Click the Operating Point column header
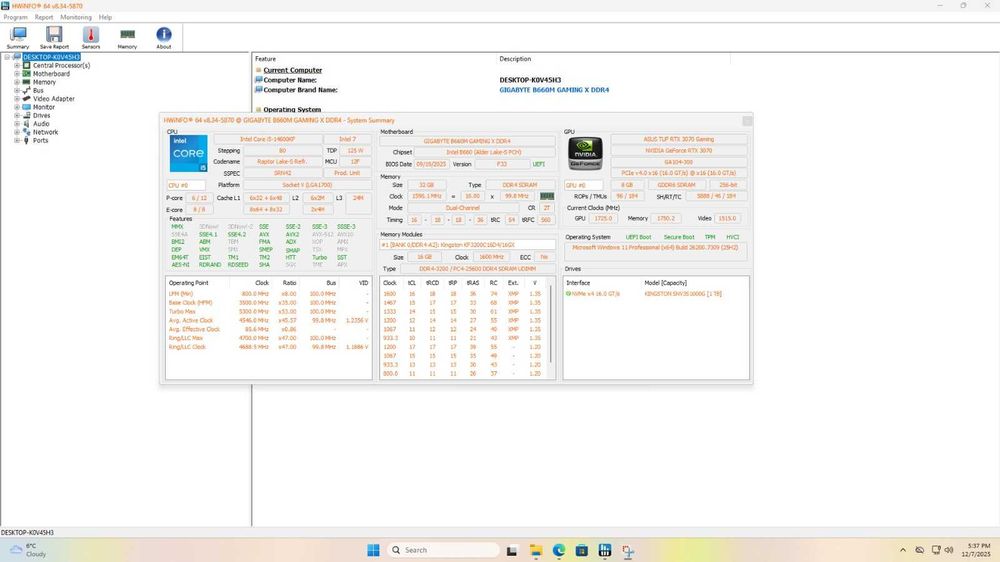 189,283
